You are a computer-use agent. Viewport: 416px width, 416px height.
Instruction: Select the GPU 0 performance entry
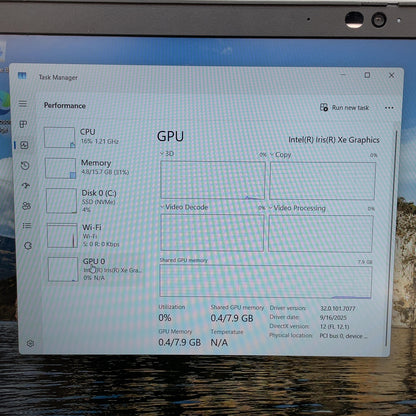97,269
